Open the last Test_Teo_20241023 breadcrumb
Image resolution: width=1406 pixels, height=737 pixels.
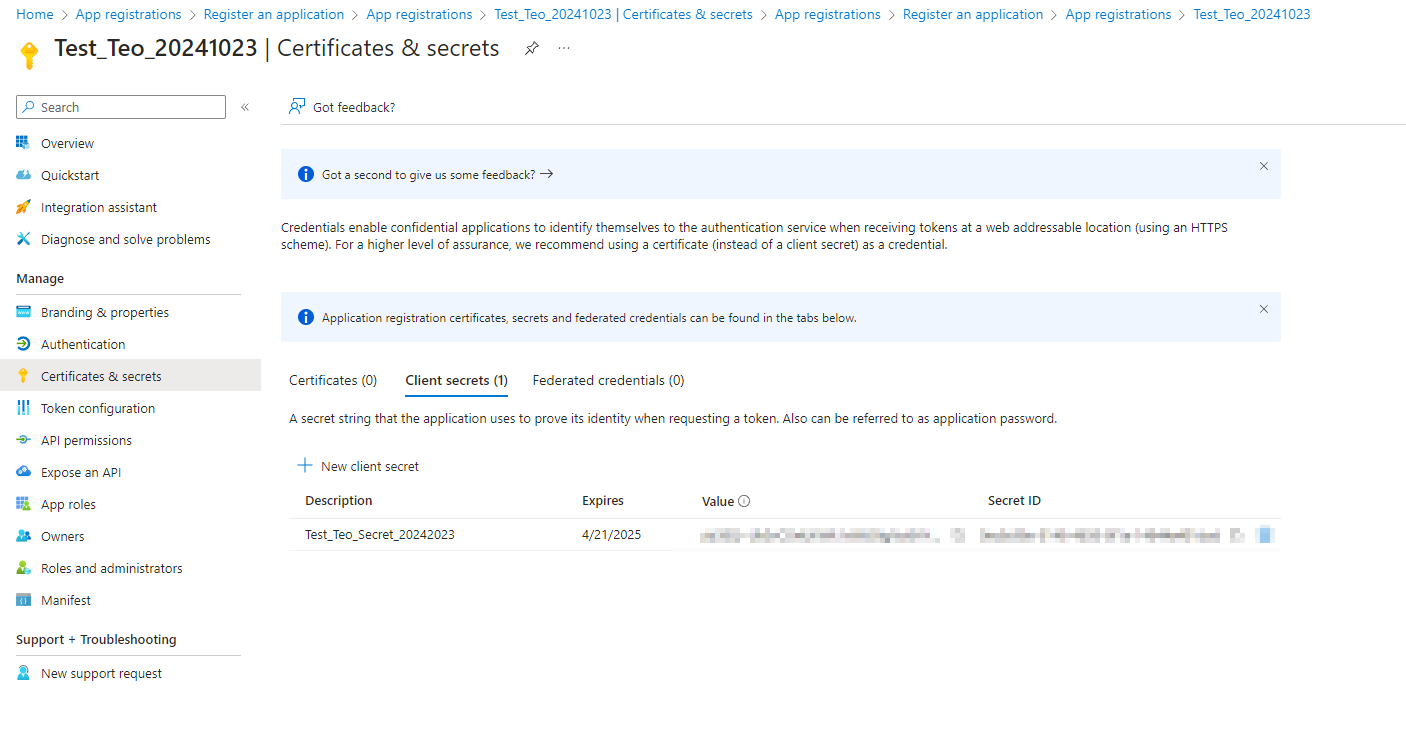[1252, 14]
